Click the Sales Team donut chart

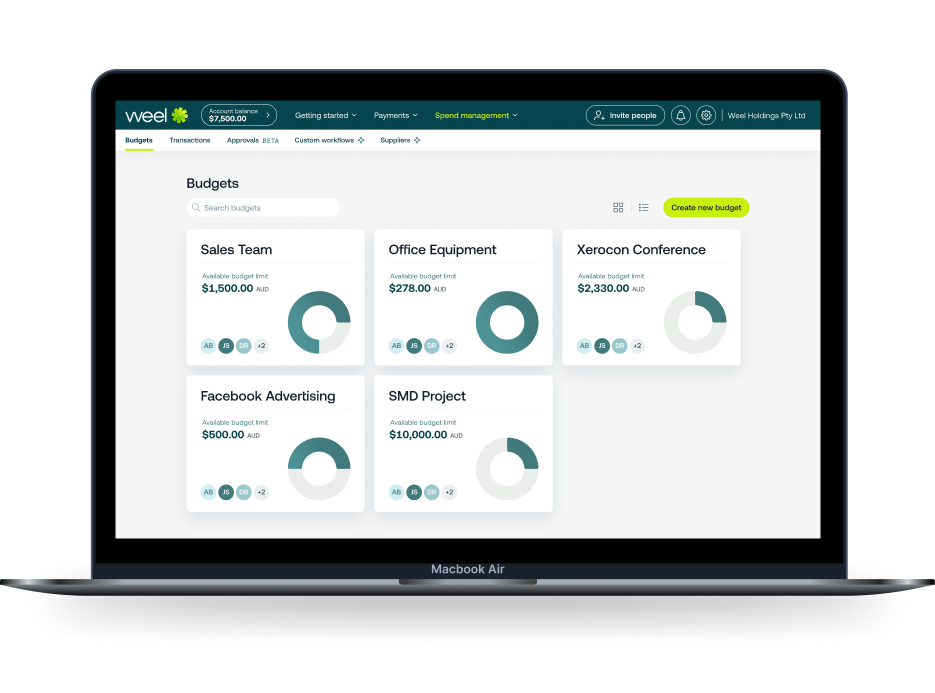(x=319, y=322)
